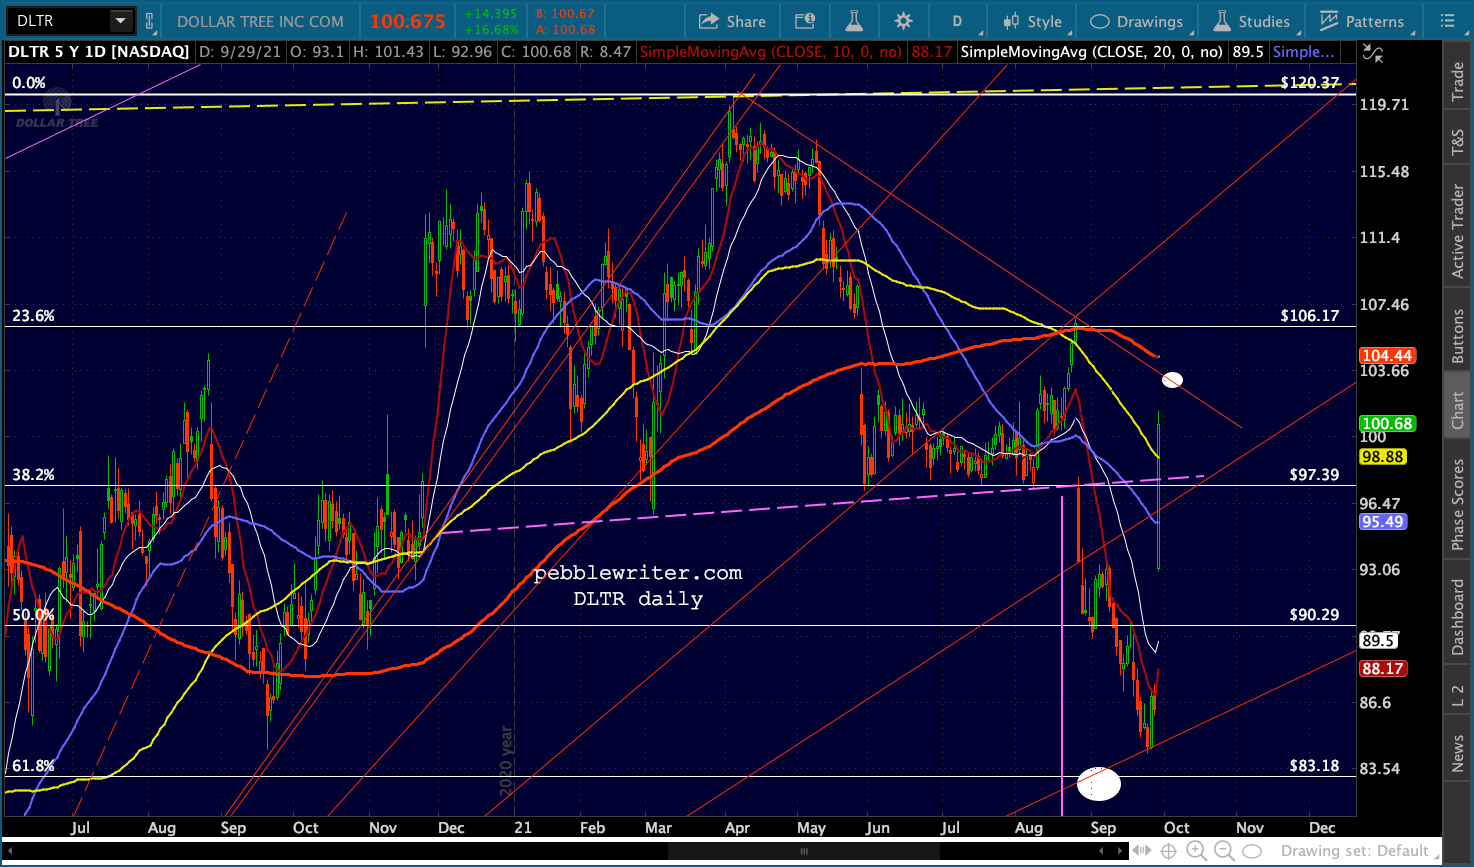The image size is (1474, 867).
Task: Click the expand time axis arrows icon
Action: [1141, 851]
